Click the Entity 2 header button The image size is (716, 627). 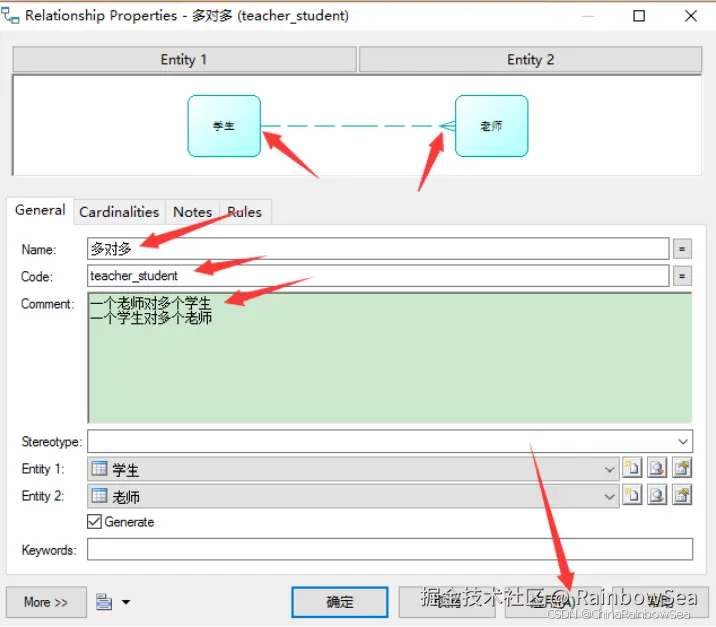[530, 59]
